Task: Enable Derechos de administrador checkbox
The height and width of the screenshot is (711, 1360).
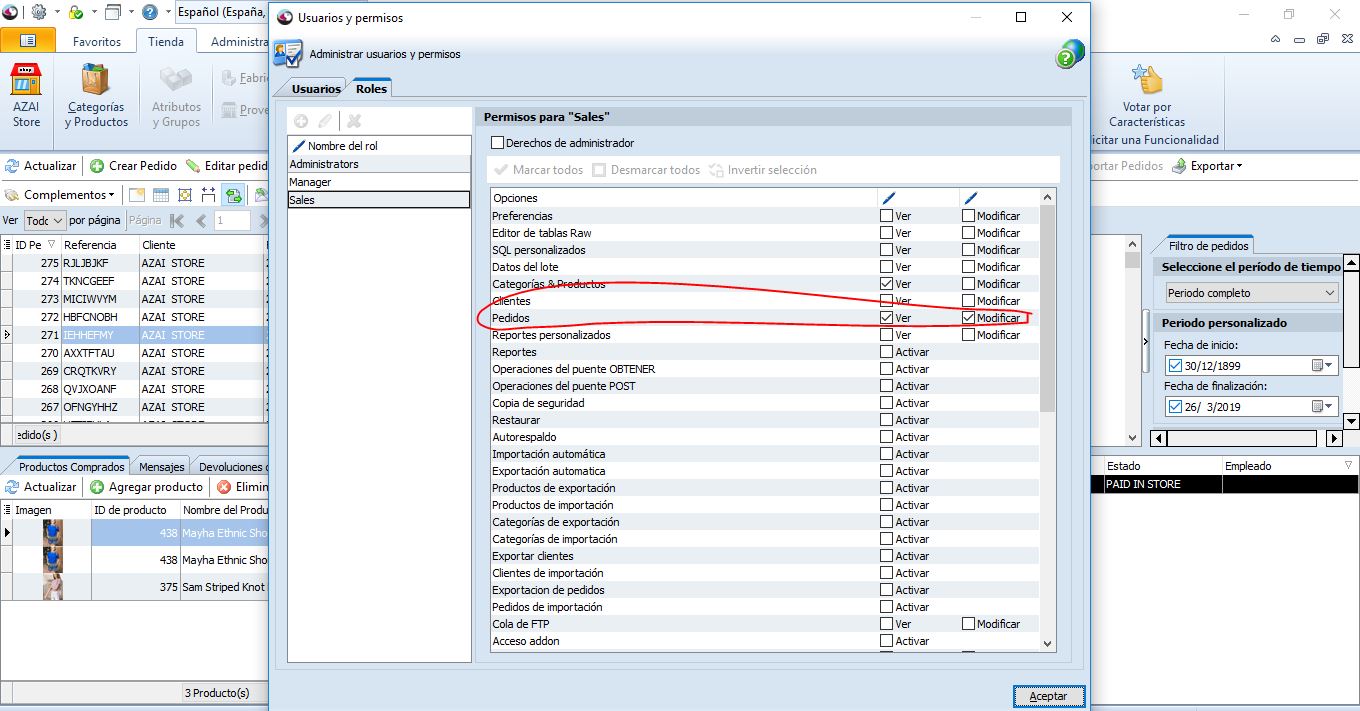Action: (x=498, y=143)
